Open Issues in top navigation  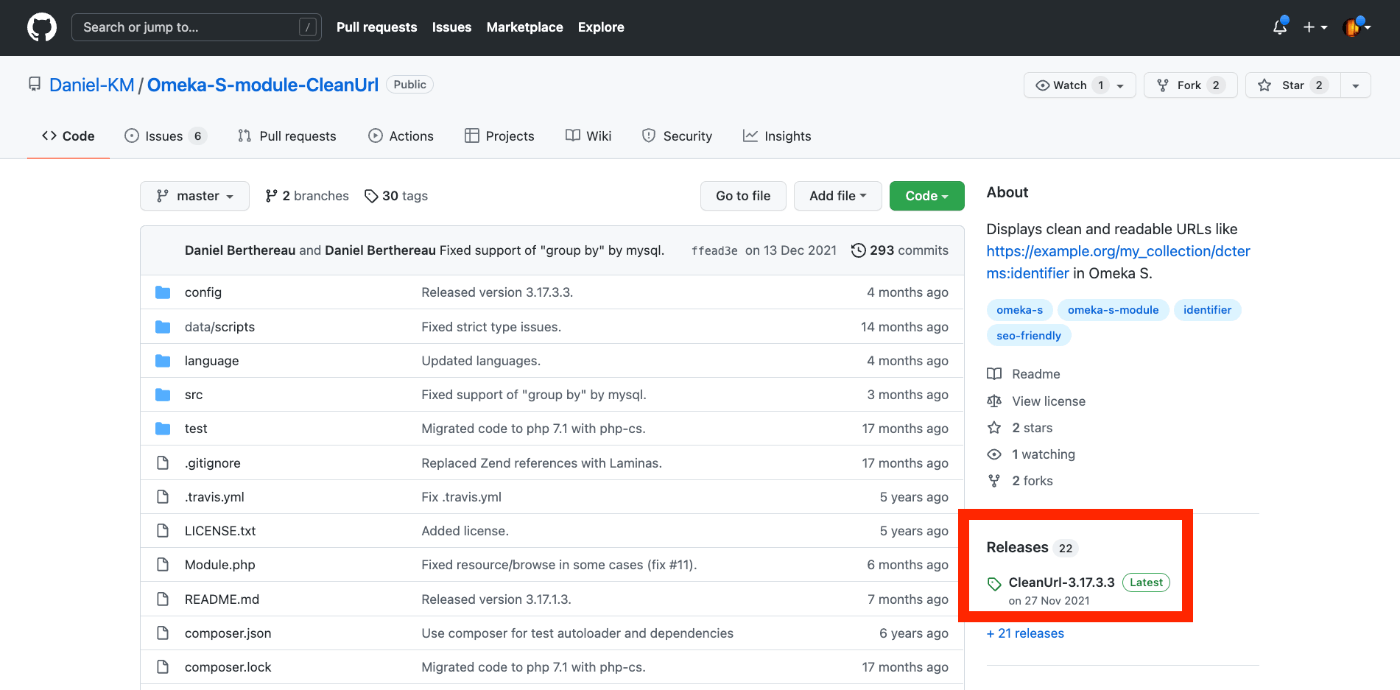(x=452, y=28)
